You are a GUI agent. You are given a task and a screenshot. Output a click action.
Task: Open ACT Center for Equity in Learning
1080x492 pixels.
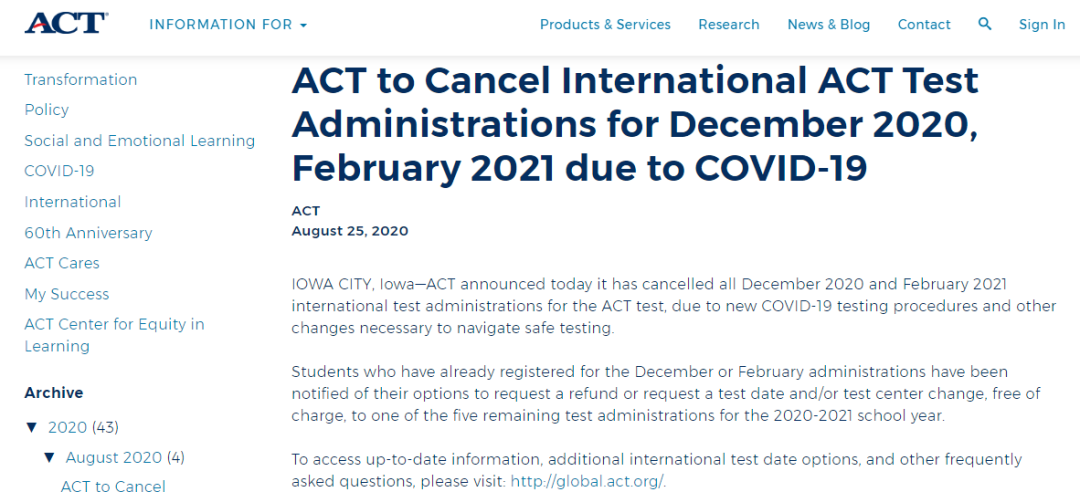pos(114,335)
